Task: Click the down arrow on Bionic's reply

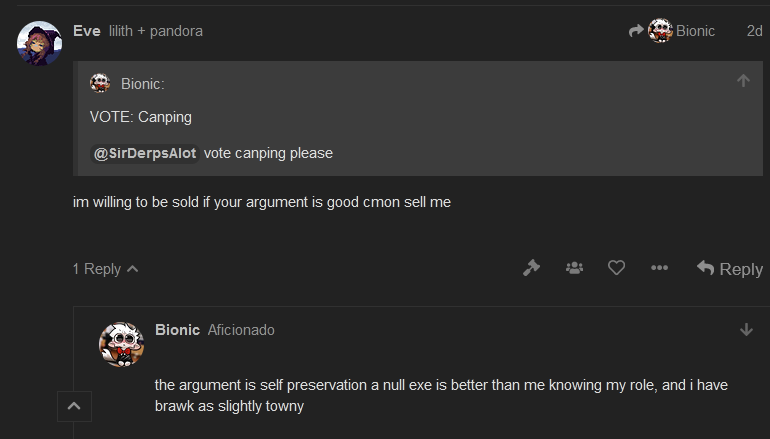Action: click(x=746, y=329)
